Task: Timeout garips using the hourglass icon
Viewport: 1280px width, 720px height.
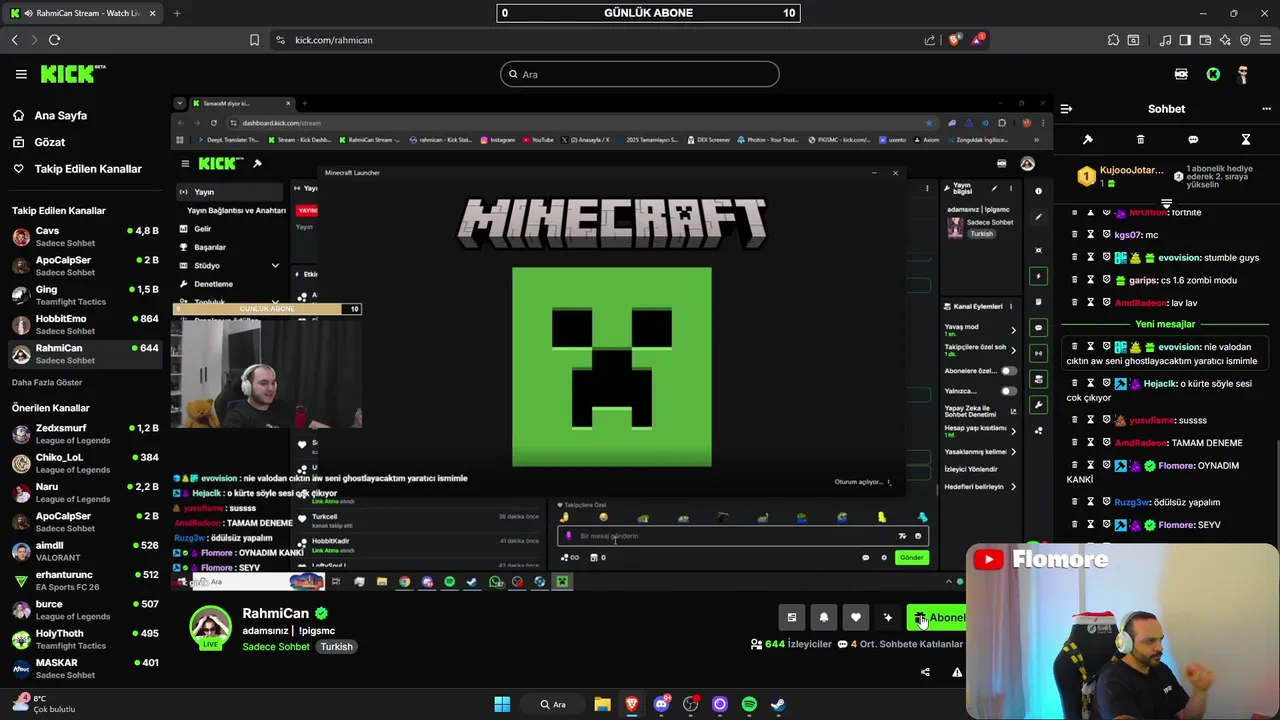Action: 1091,280
